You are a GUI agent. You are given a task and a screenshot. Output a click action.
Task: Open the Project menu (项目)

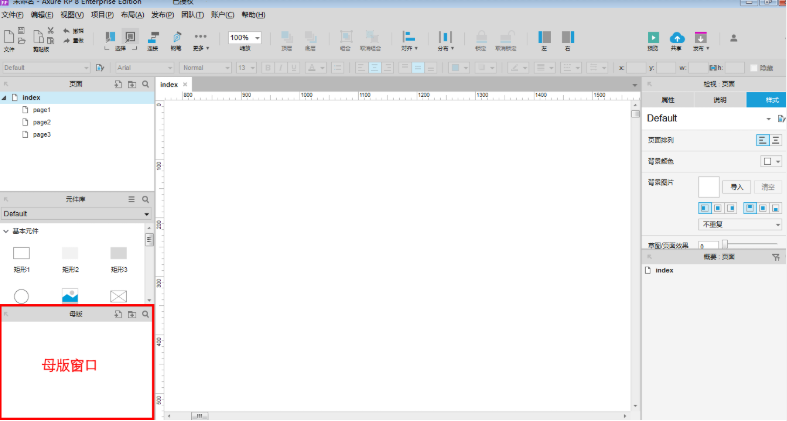[x=102, y=15]
